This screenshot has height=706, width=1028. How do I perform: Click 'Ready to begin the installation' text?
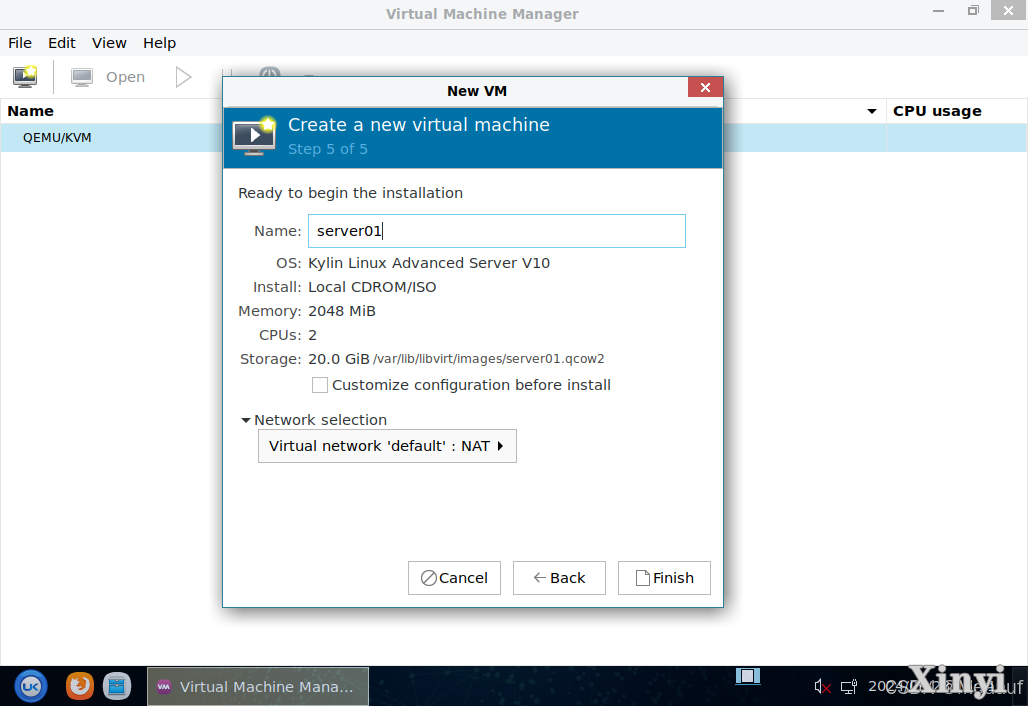point(350,193)
